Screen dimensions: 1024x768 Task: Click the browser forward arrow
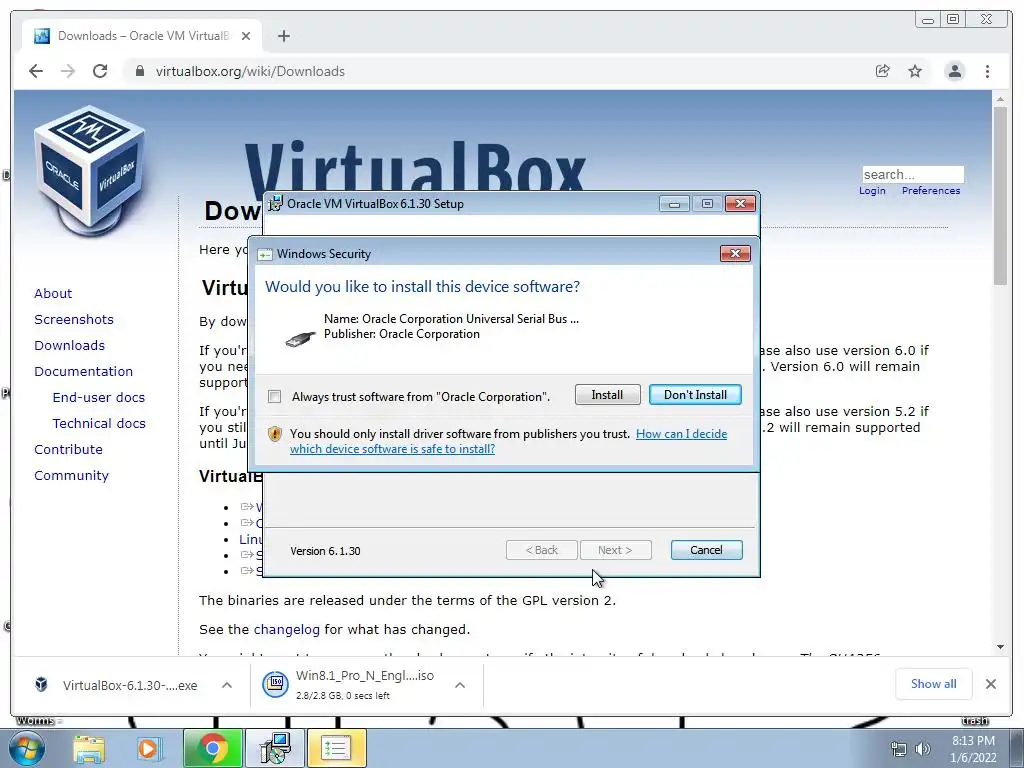coord(68,71)
